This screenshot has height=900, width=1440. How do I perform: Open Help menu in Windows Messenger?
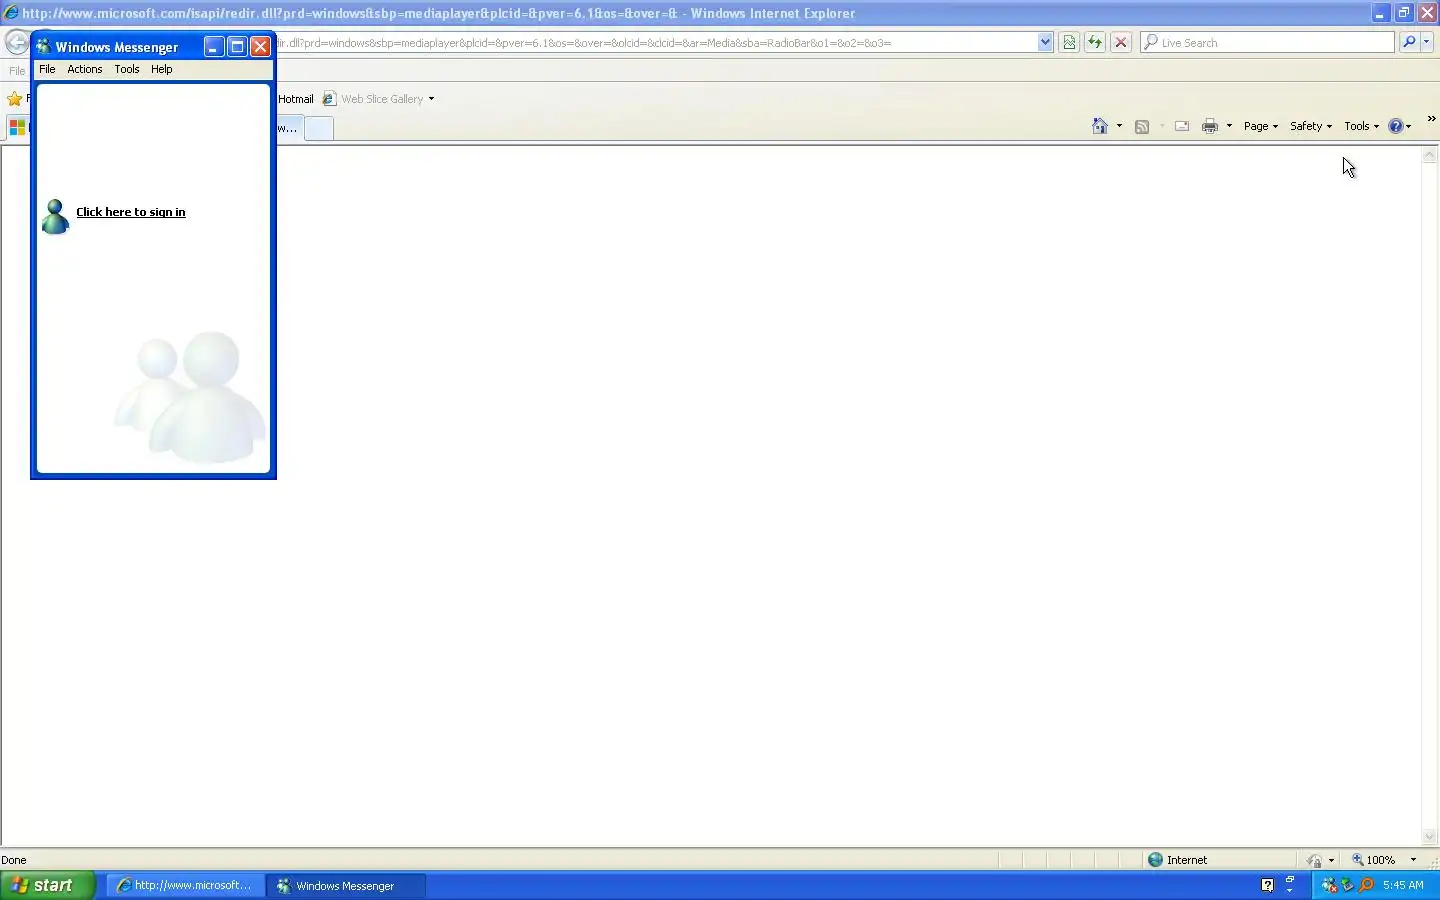162,69
